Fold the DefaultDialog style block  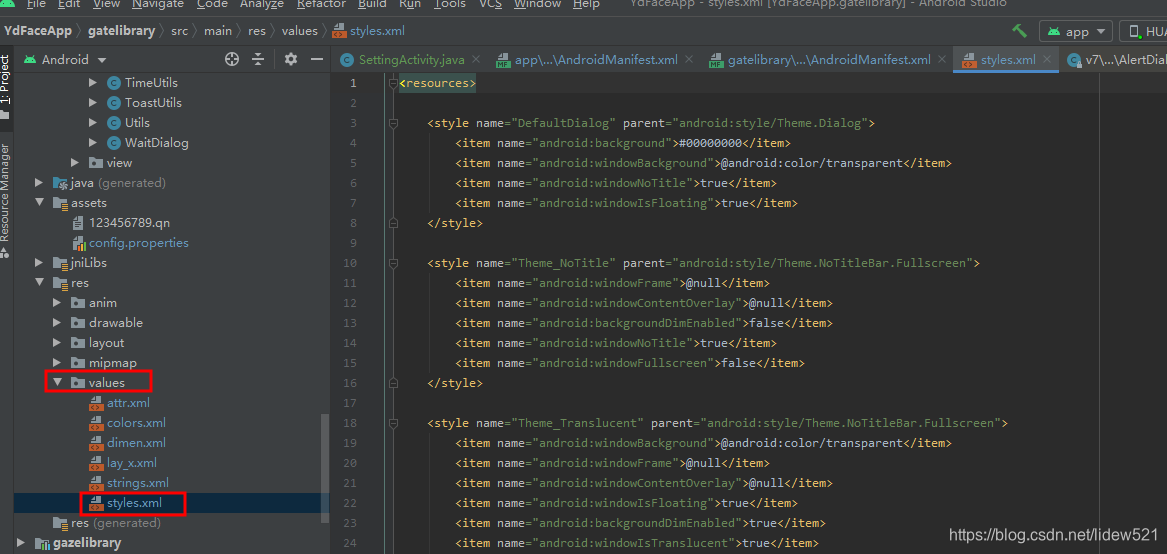(392, 123)
